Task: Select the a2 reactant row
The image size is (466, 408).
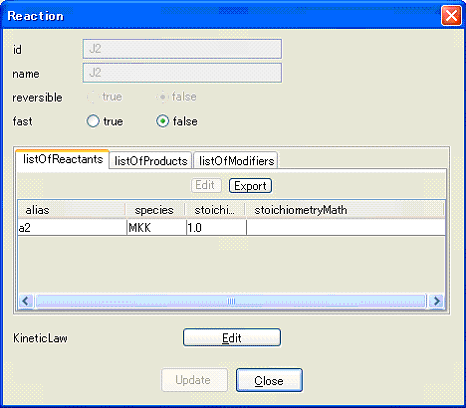Action: tap(231, 228)
